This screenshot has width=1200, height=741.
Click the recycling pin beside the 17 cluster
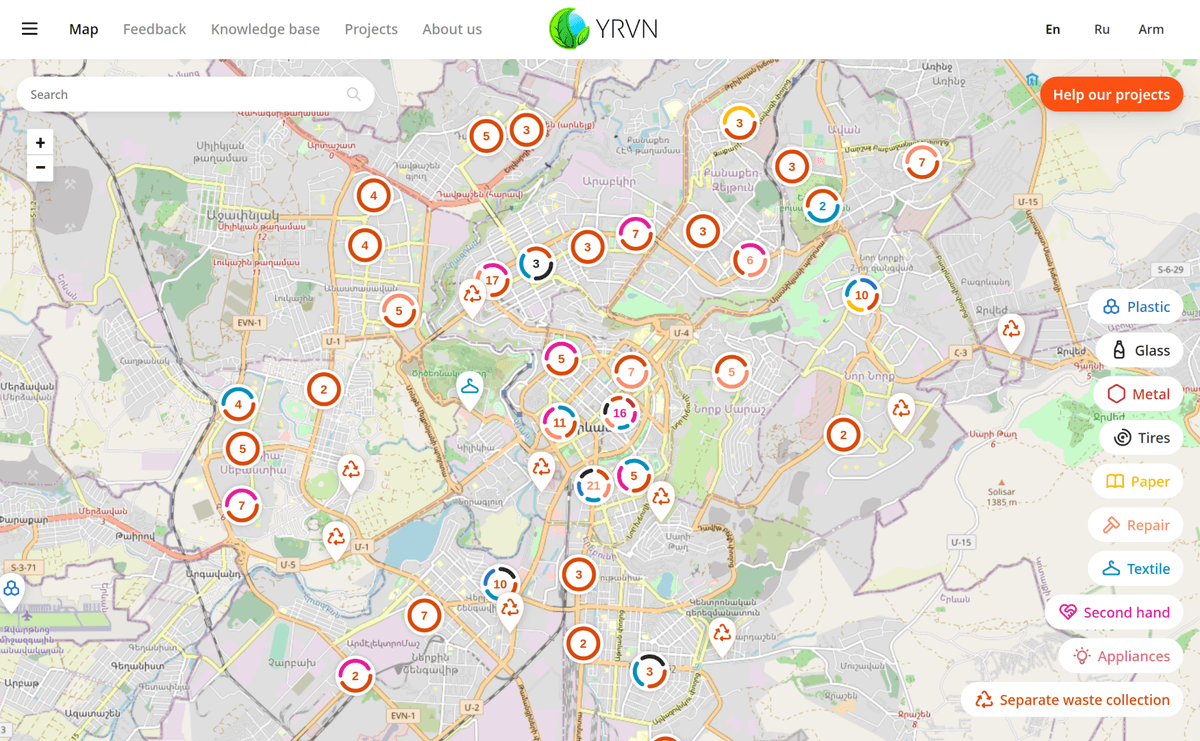[472, 297]
